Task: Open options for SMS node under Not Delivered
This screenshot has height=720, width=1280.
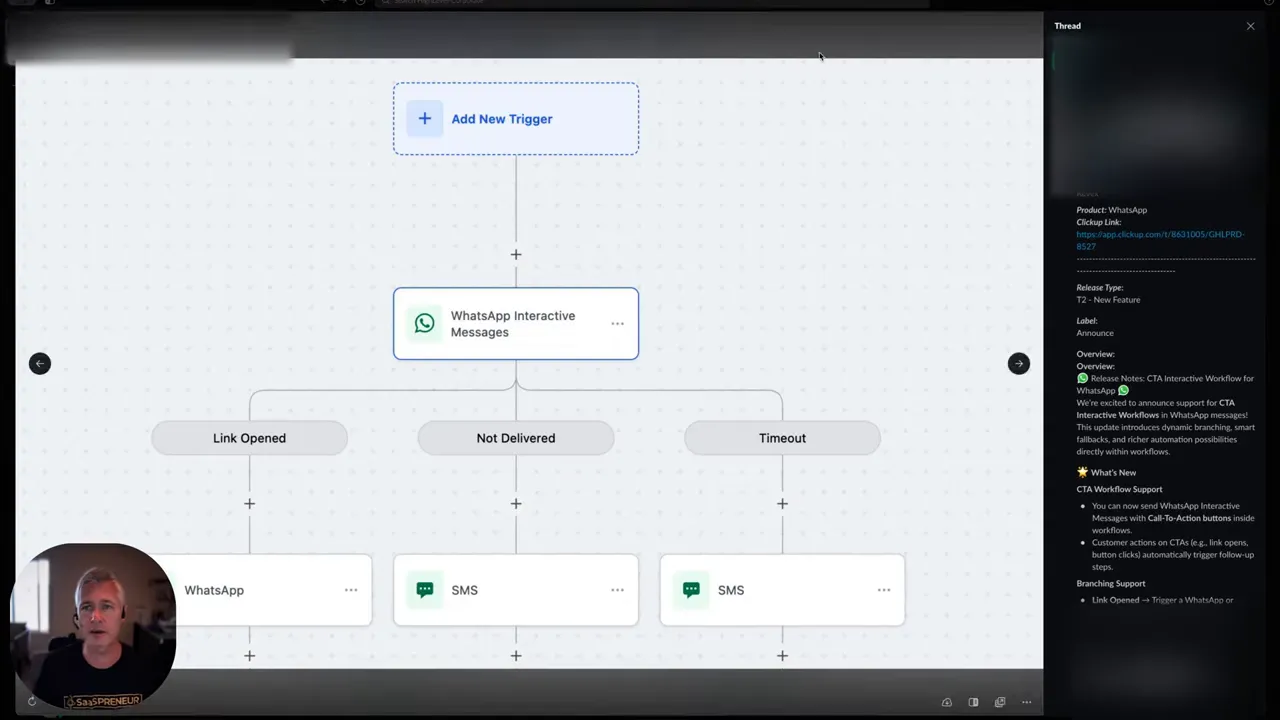Action: (x=617, y=590)
